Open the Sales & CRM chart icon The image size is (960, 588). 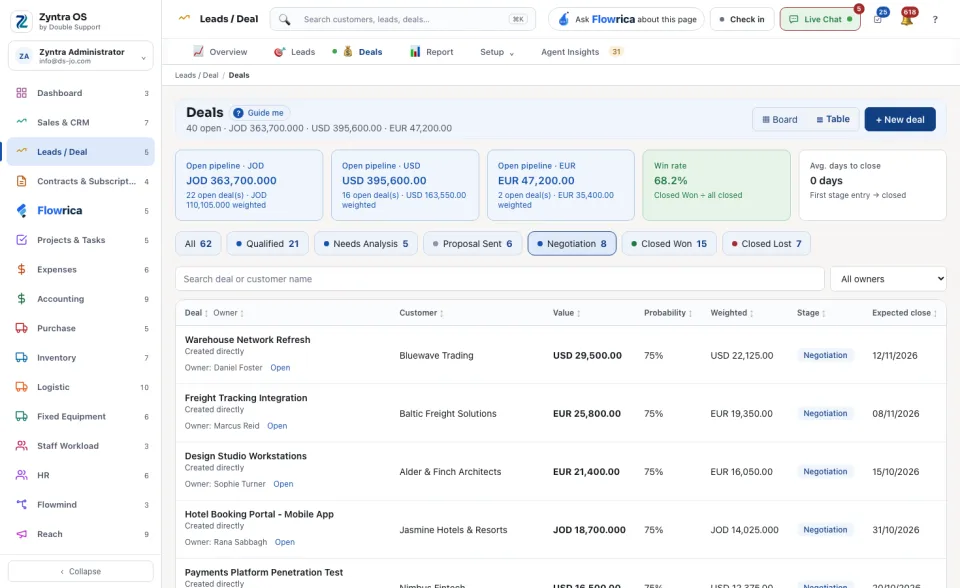tap(21, 122)
